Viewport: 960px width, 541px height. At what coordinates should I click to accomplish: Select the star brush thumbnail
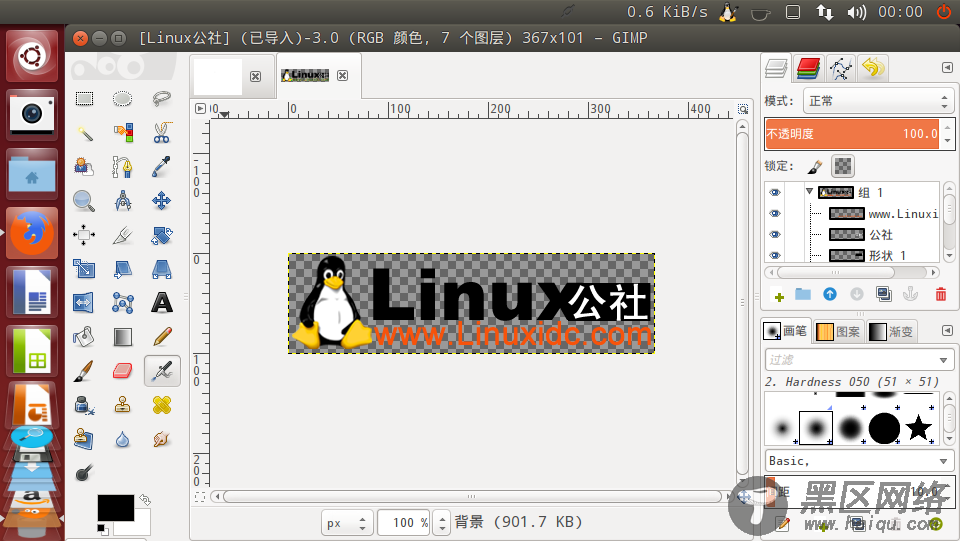[918, 428]
